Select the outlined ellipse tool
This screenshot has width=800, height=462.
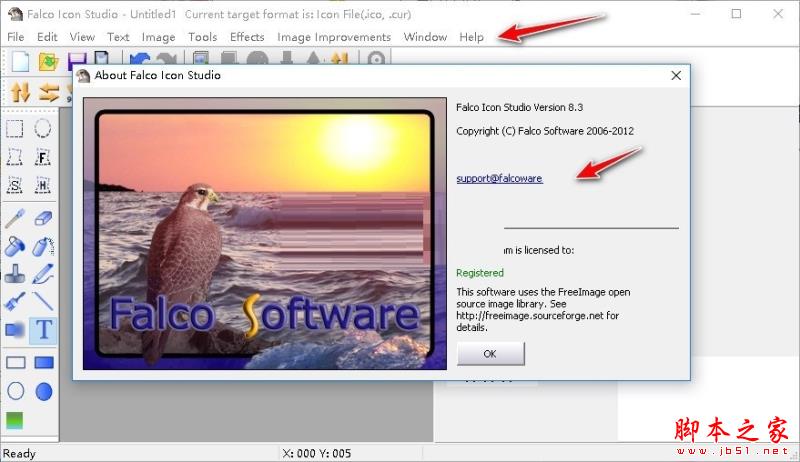(x=15, y=391)
